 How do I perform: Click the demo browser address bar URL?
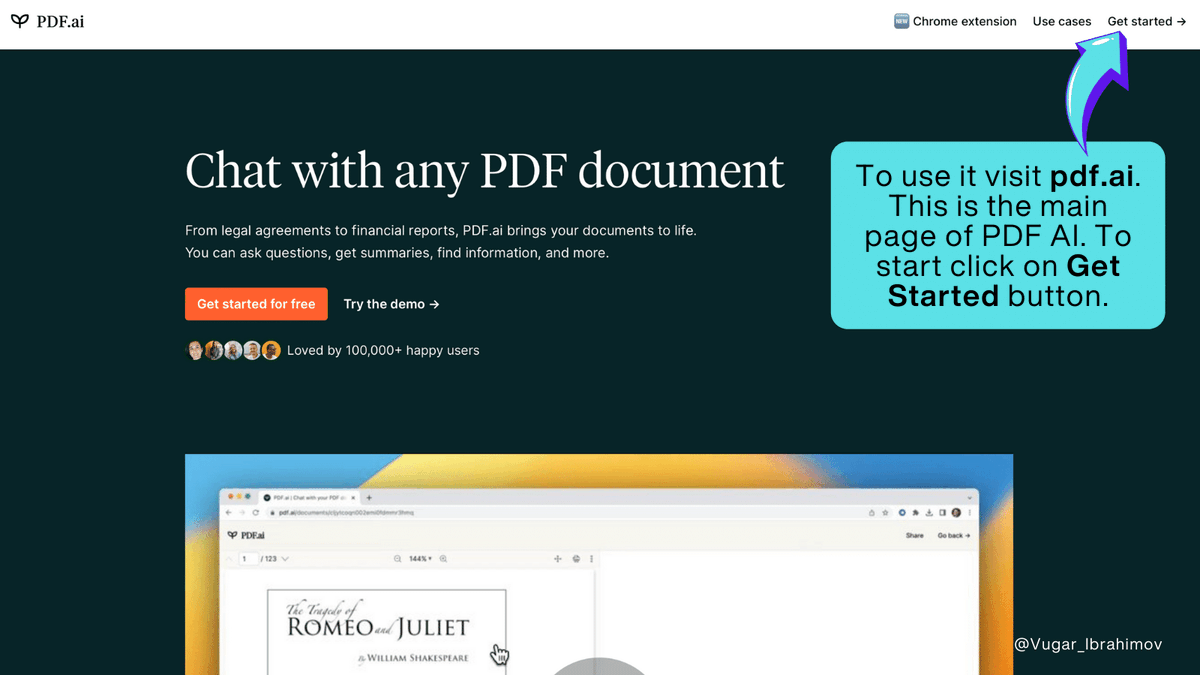point(346,513)
